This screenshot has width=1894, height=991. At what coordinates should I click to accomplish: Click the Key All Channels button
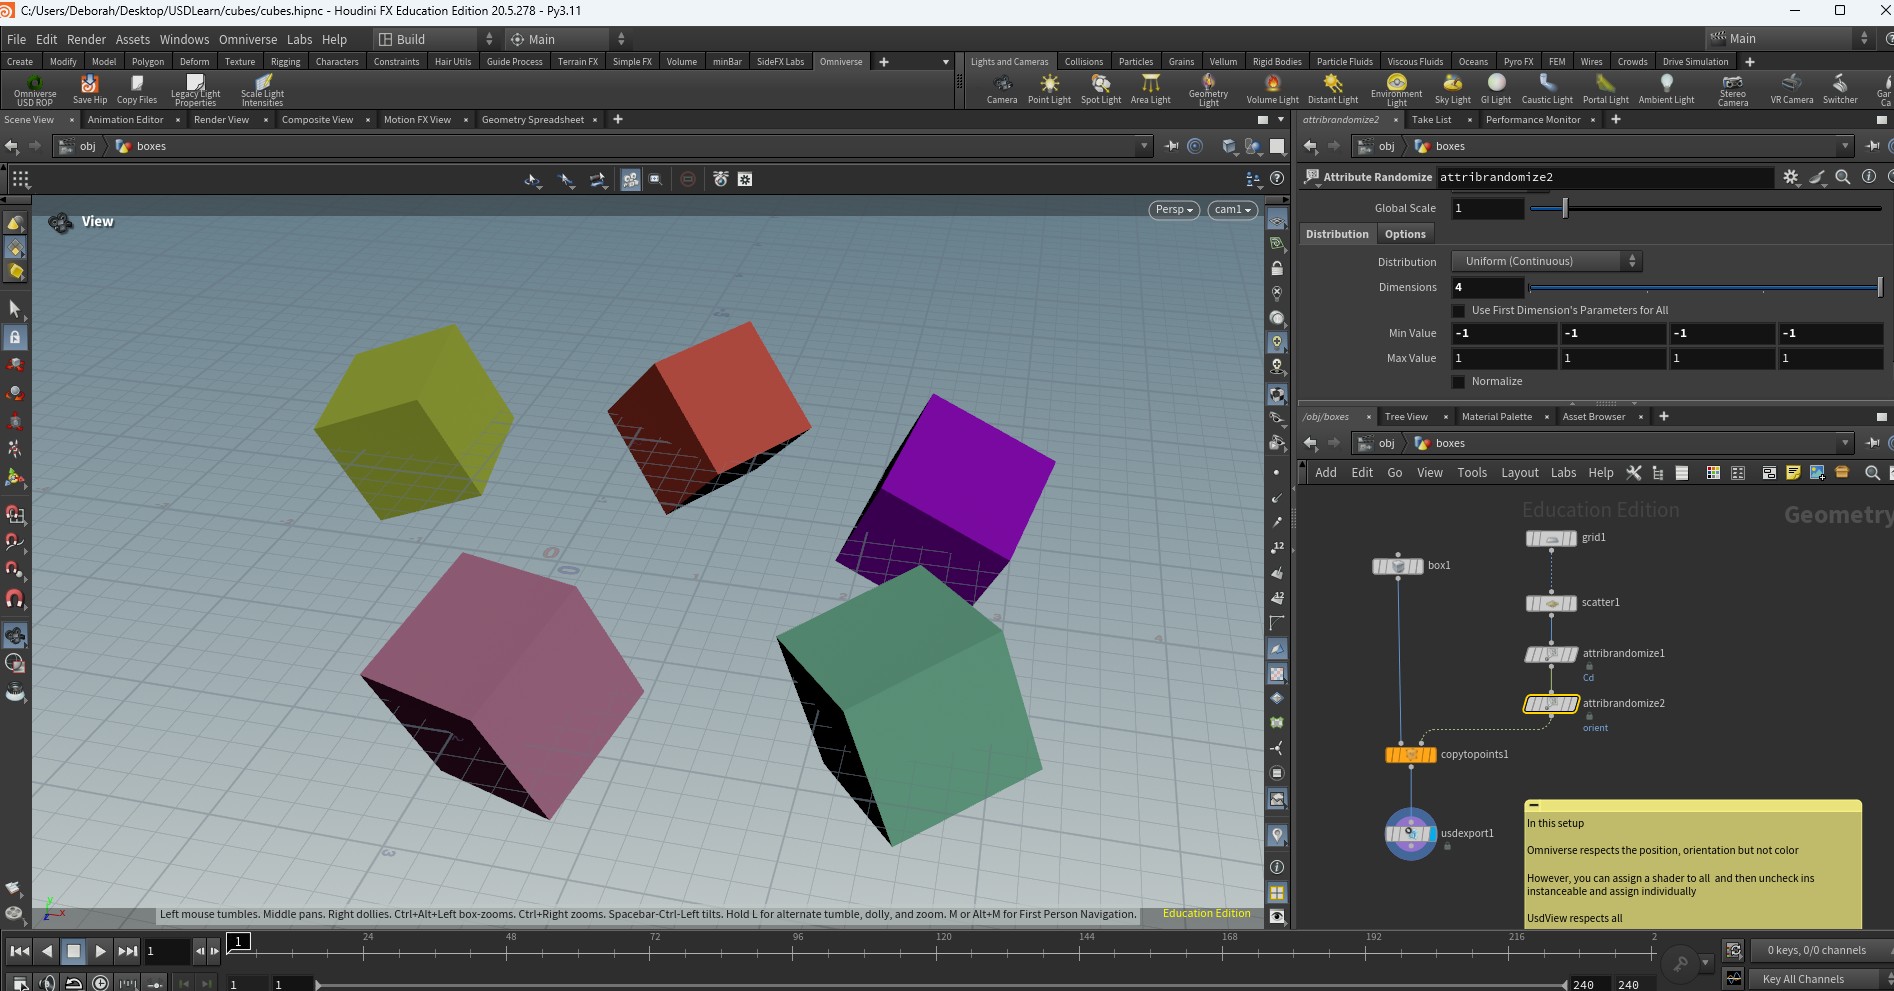(x=1803, y=979)
